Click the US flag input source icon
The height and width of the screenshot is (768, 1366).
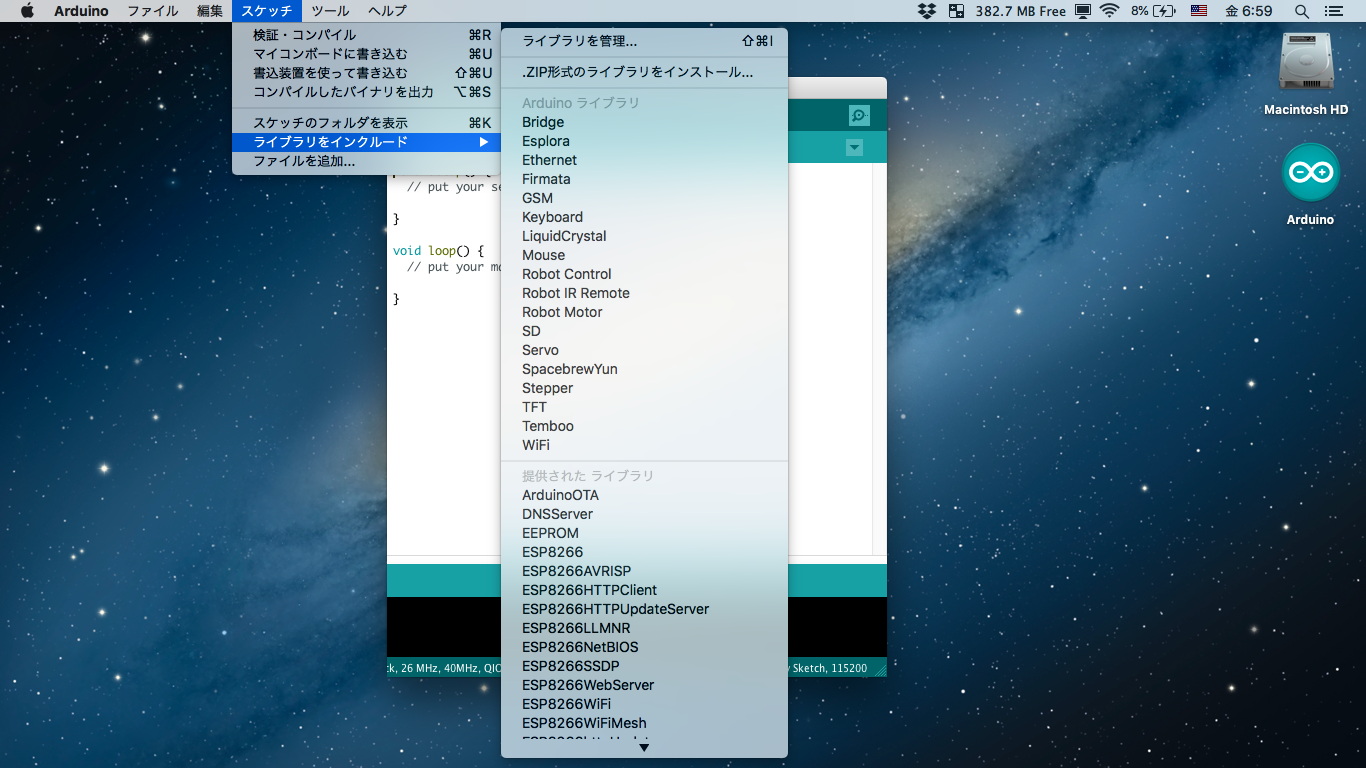[x=1199, y=11]
